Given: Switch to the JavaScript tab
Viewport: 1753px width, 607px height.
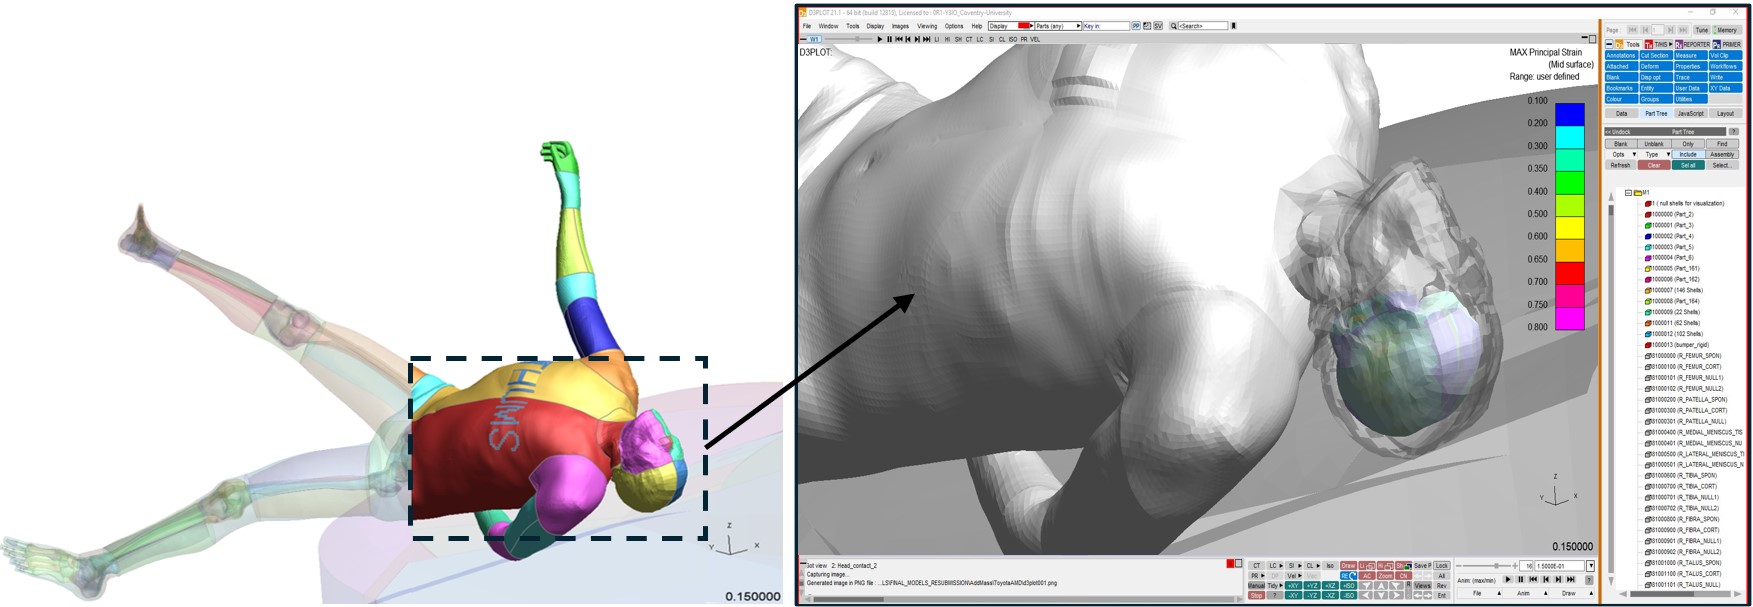Looking at the screenshot, I should [1690, 113].
